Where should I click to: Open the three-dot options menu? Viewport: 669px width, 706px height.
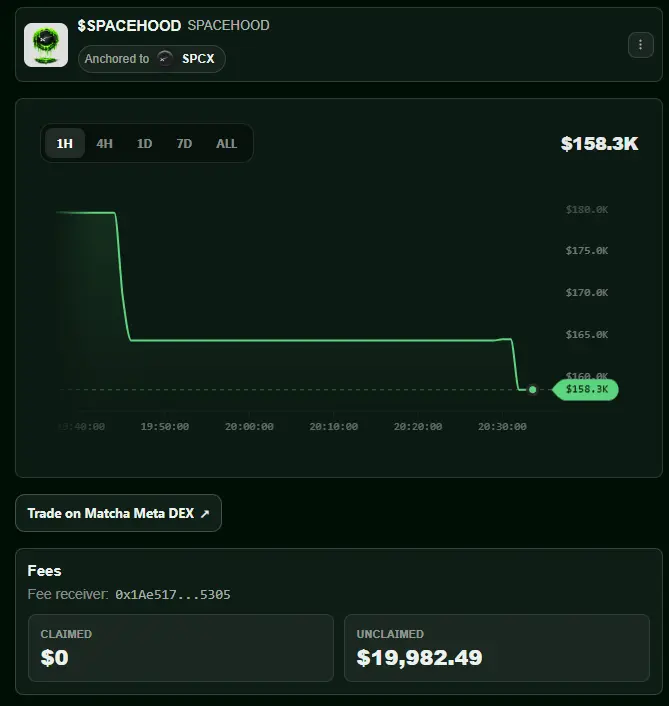point(640,45)
